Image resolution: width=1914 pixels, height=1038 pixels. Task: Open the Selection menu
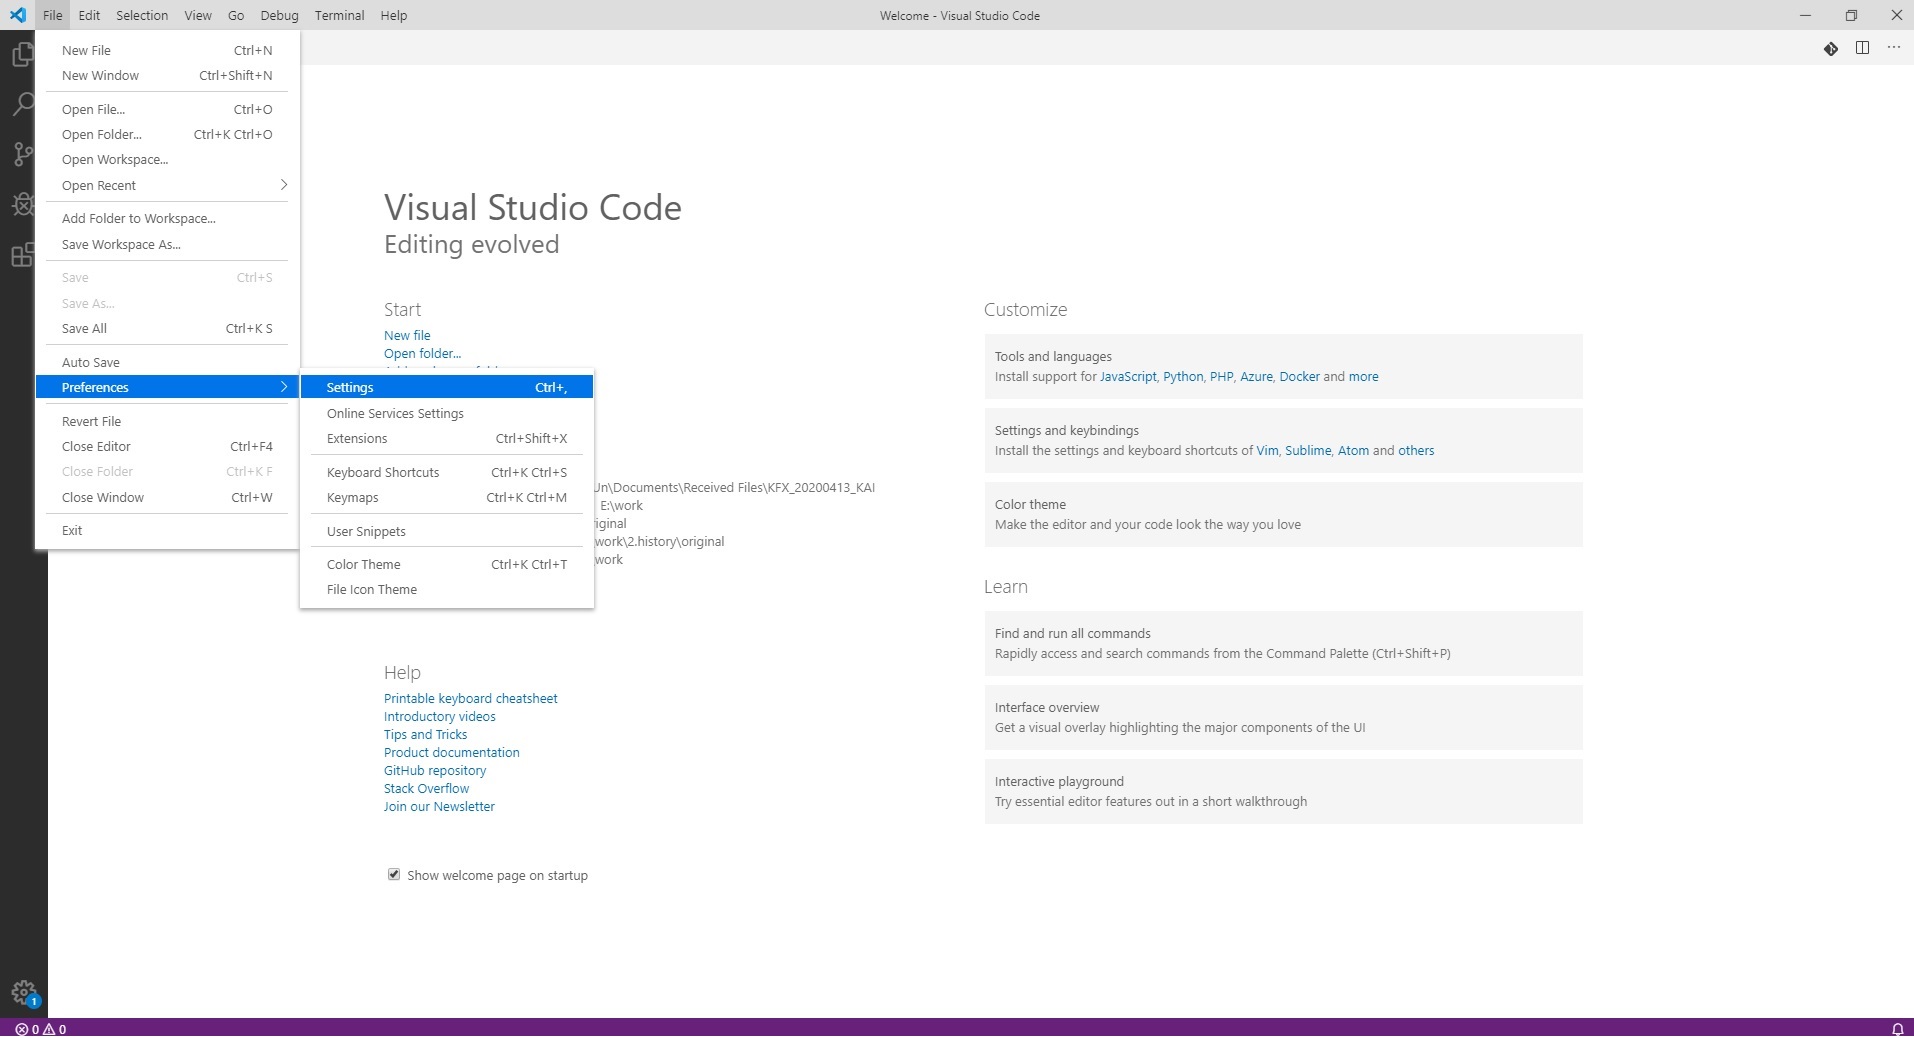click(142, 15)
